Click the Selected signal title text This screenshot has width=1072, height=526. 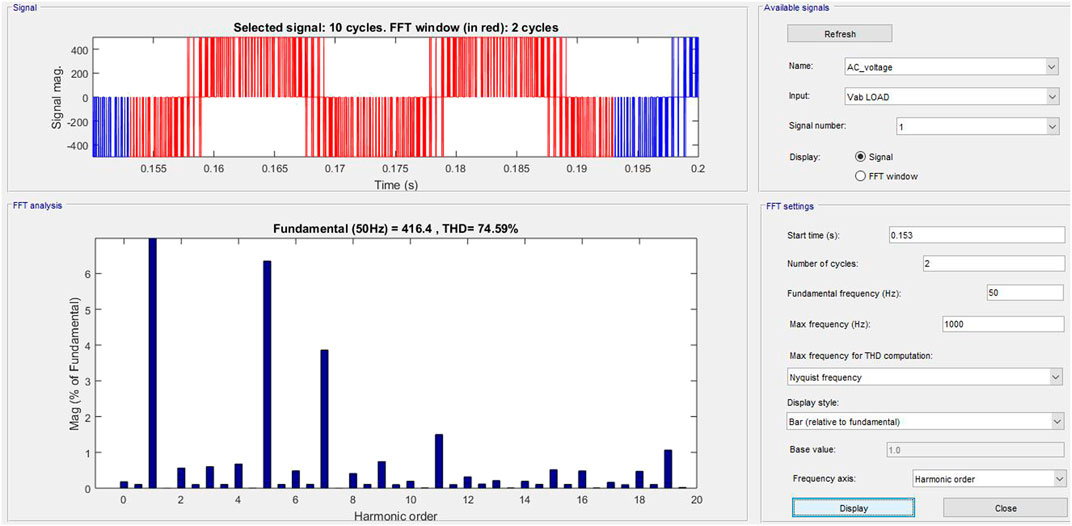point(395,28)
